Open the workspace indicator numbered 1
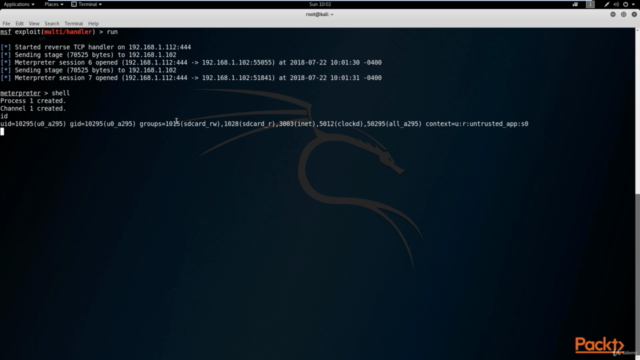The width and height of the screenshot is (640, 360). (590, 4)
